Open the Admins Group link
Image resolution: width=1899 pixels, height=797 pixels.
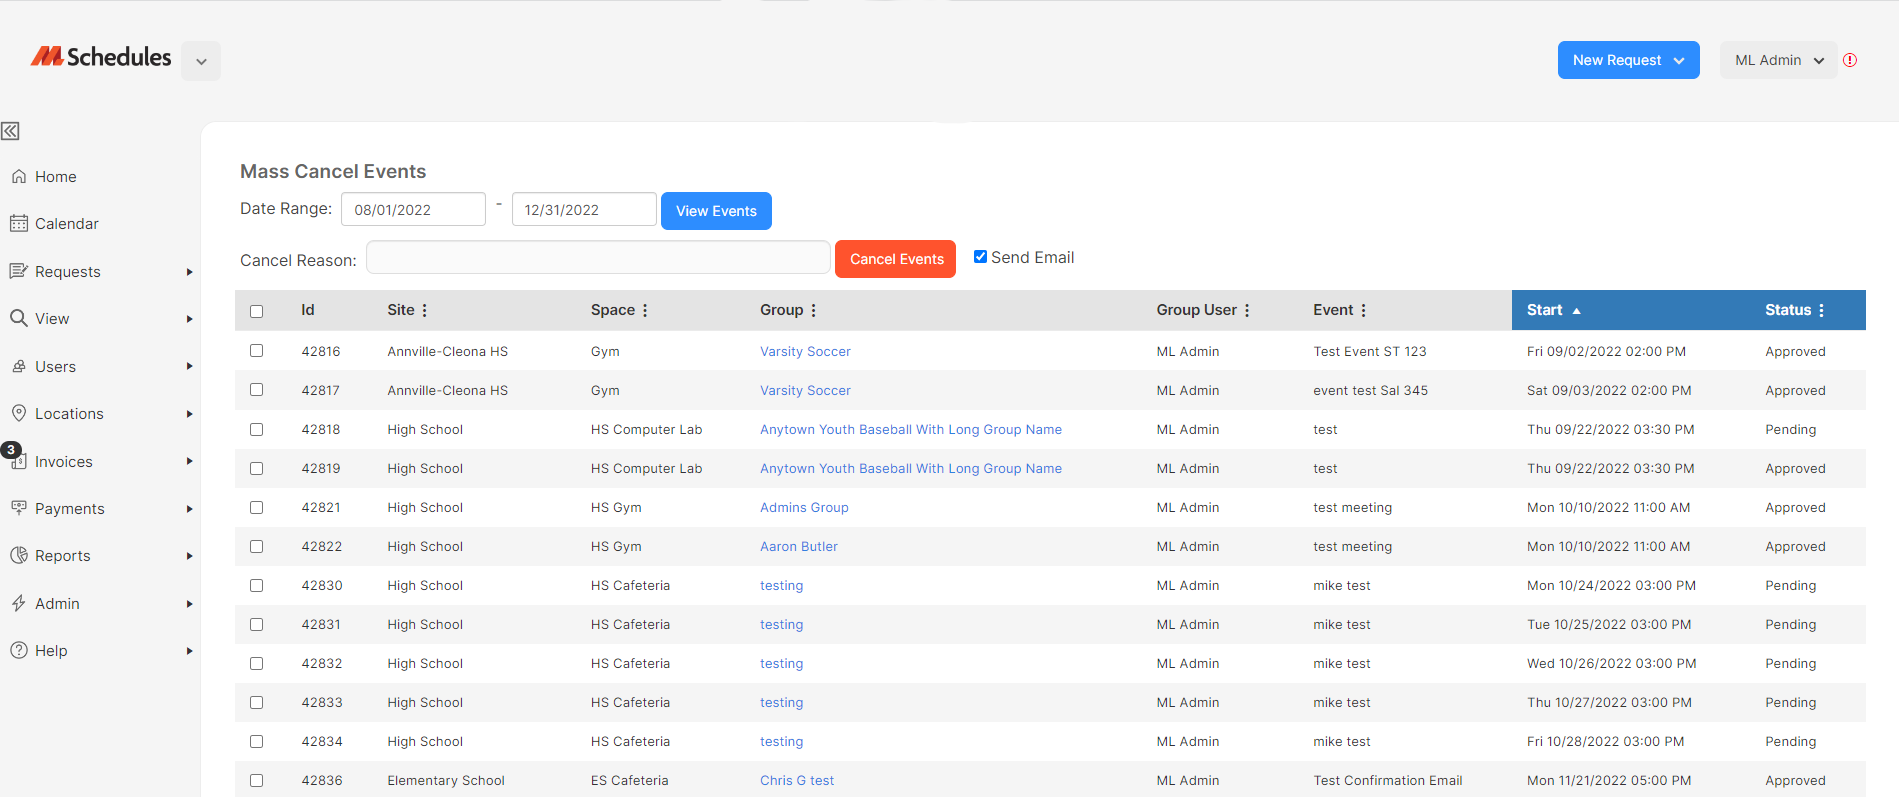point(804,507)
